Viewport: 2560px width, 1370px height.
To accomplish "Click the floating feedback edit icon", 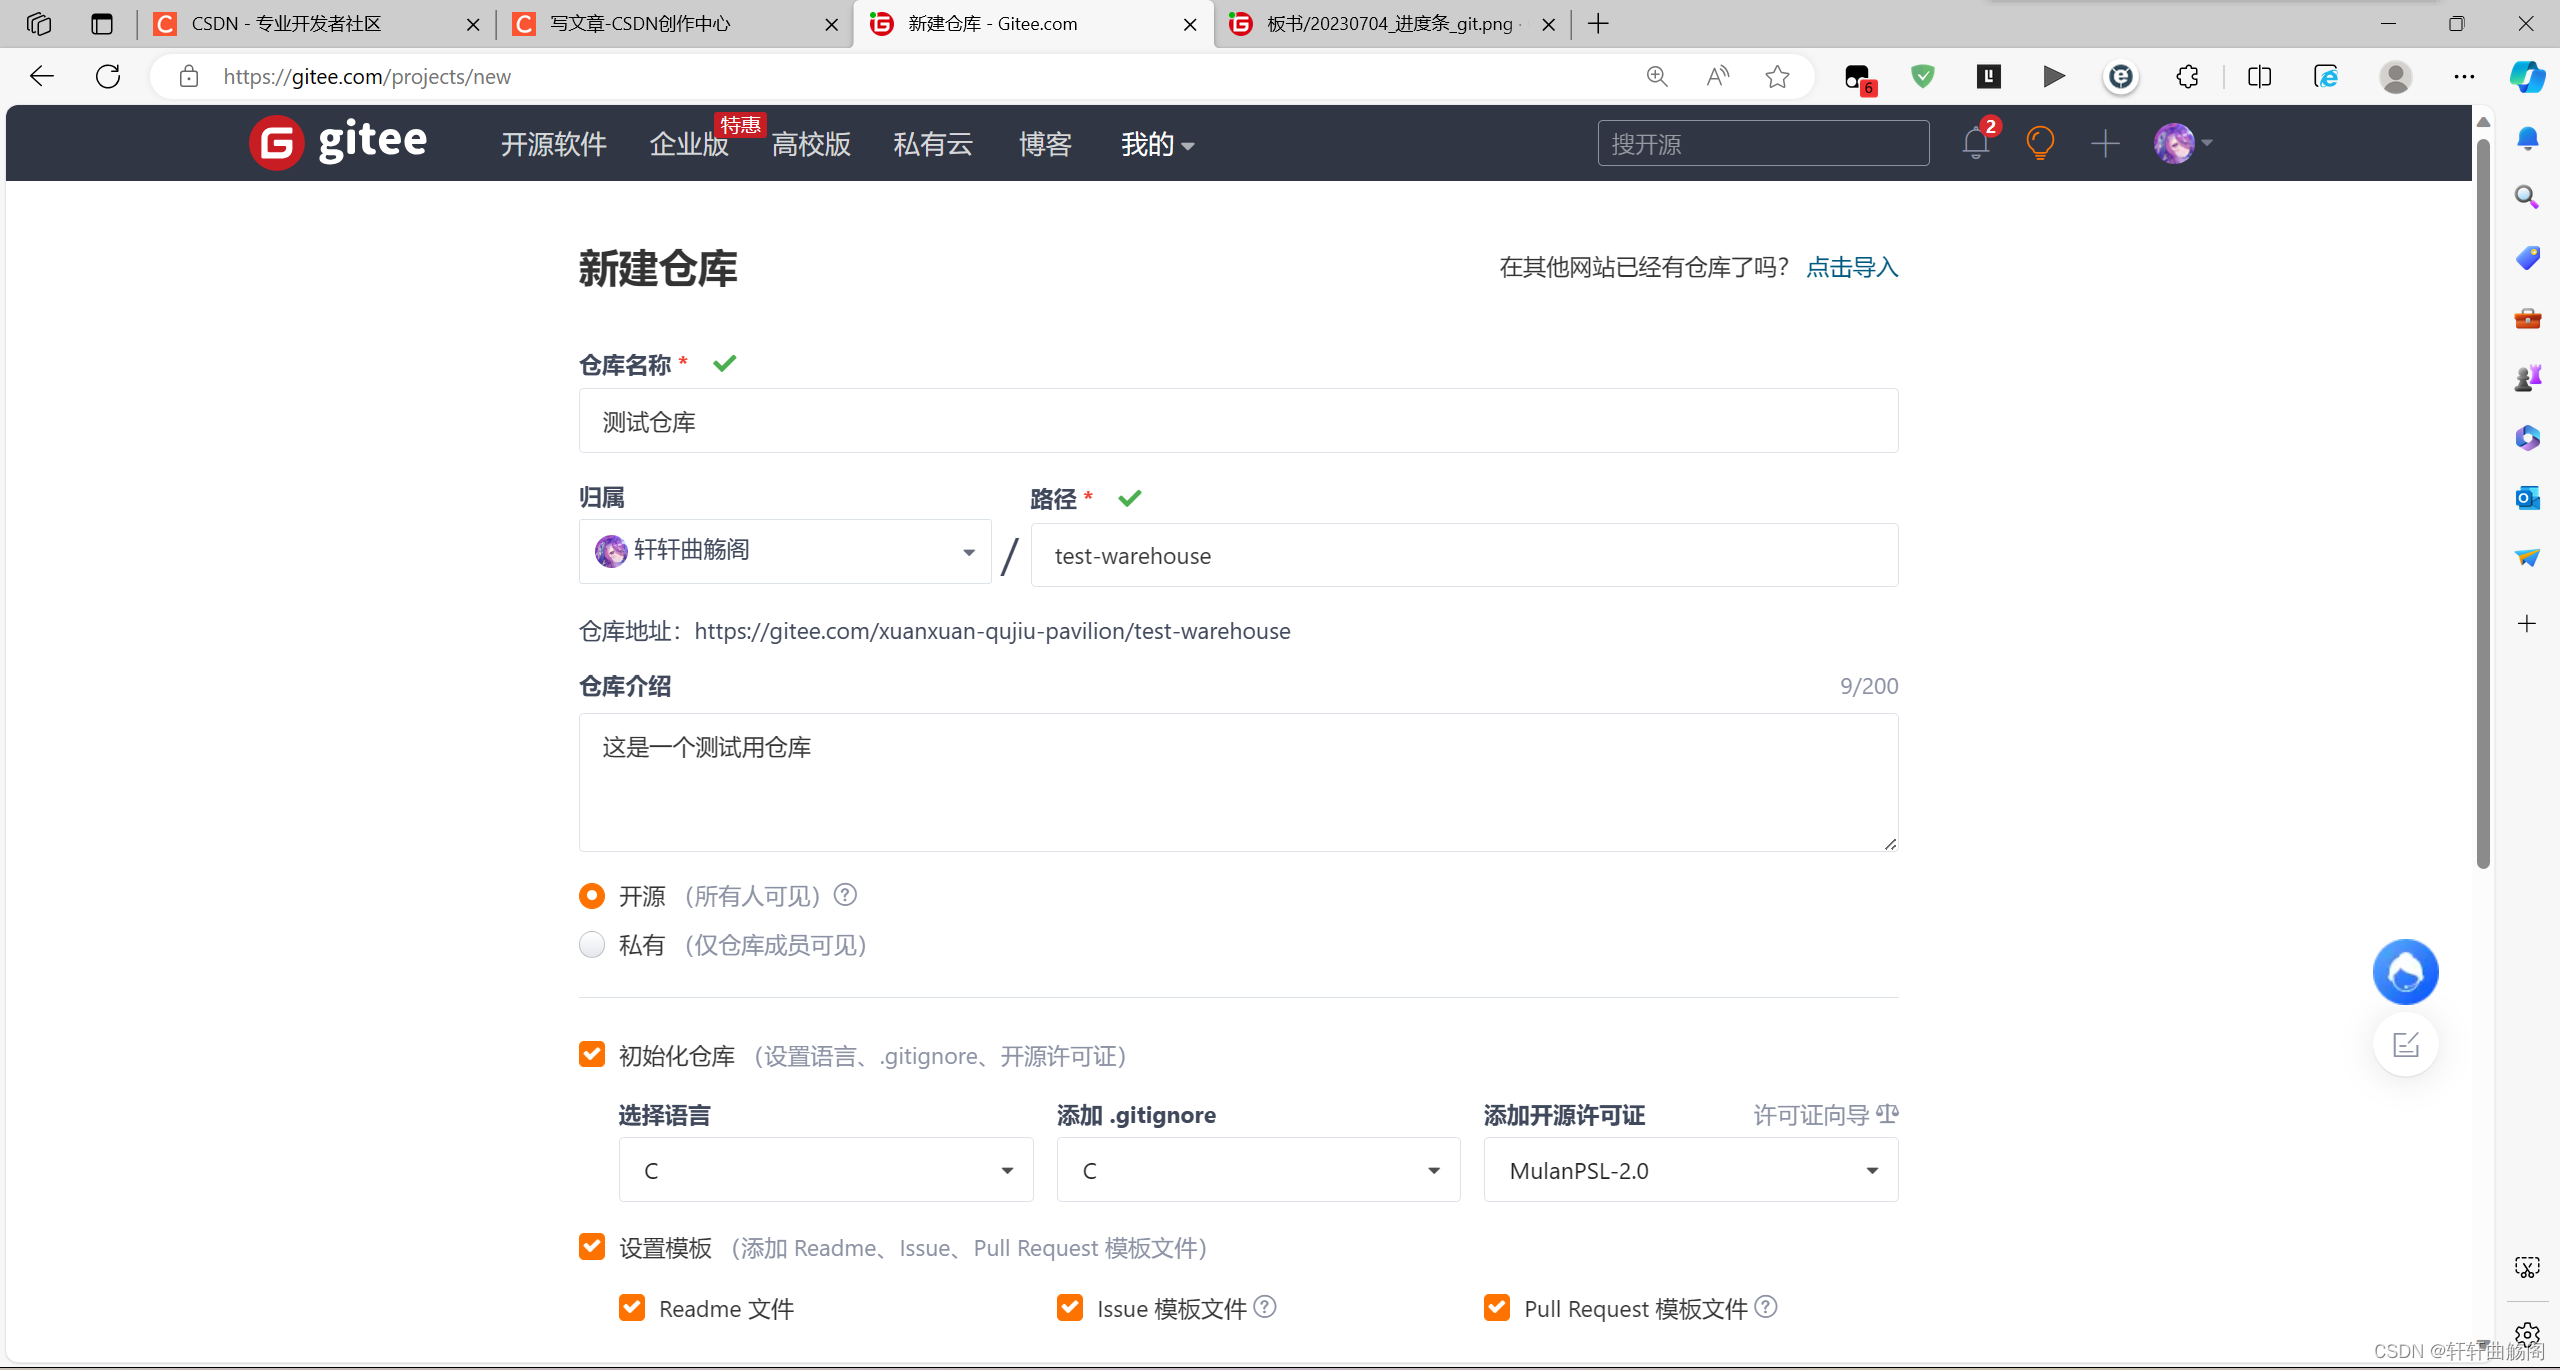I will pyautogui.click(x=2405, y=1045).
